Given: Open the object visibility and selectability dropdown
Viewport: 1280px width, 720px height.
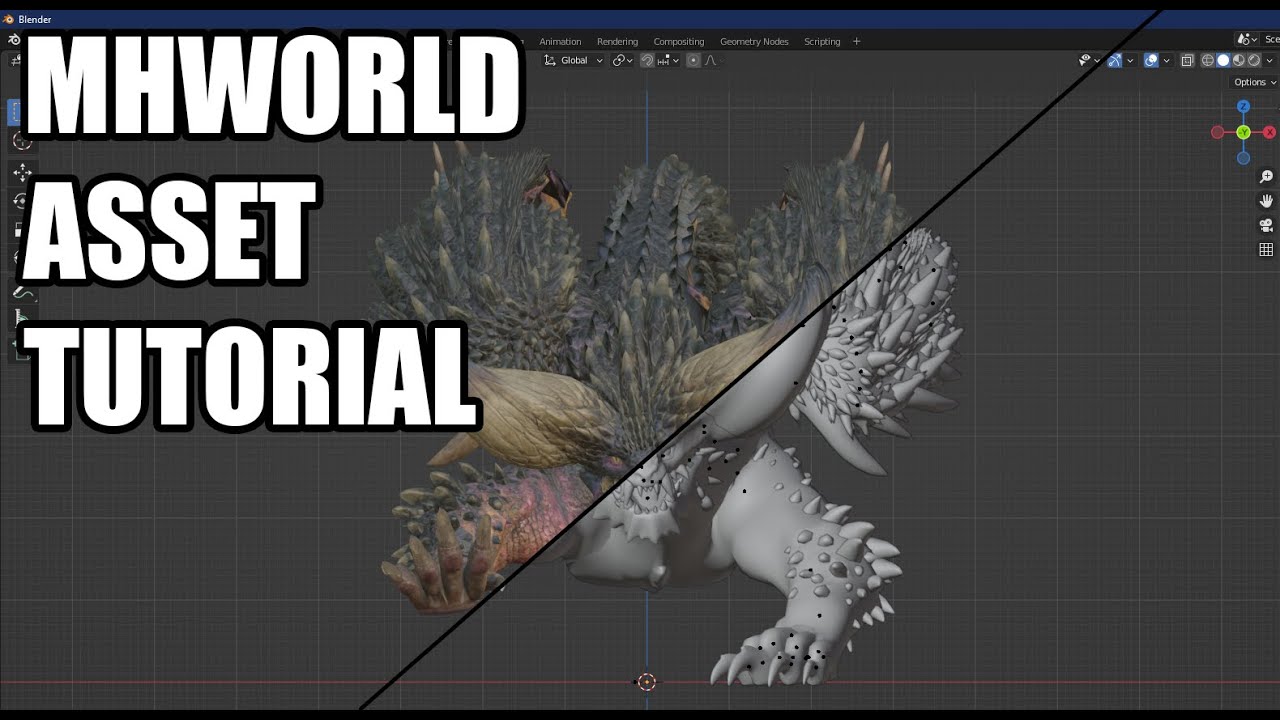Looking at the screenshot, I should (x=1088, y=61).
